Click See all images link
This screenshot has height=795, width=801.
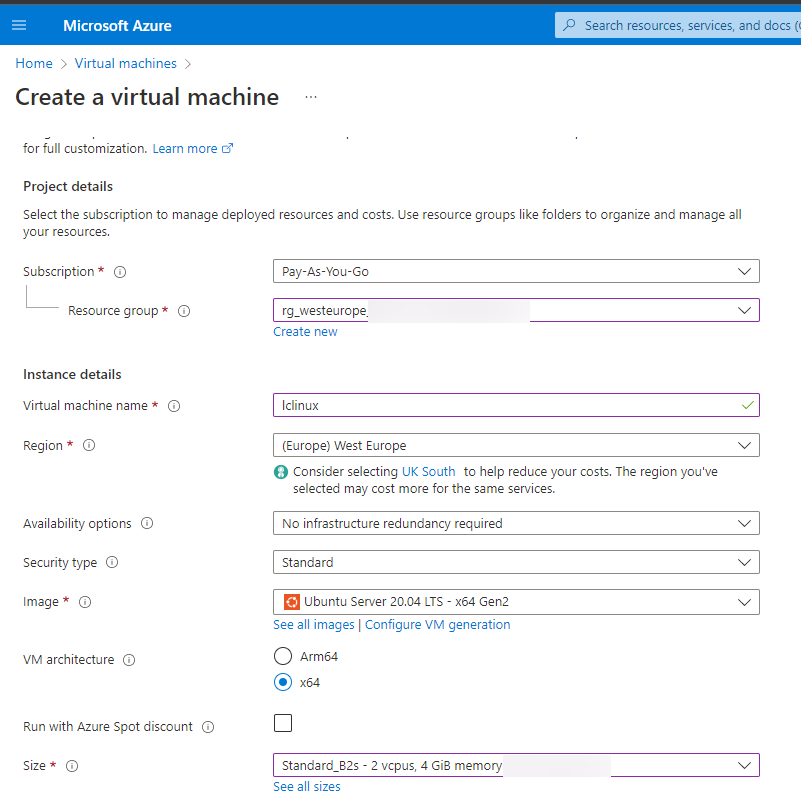314,625
